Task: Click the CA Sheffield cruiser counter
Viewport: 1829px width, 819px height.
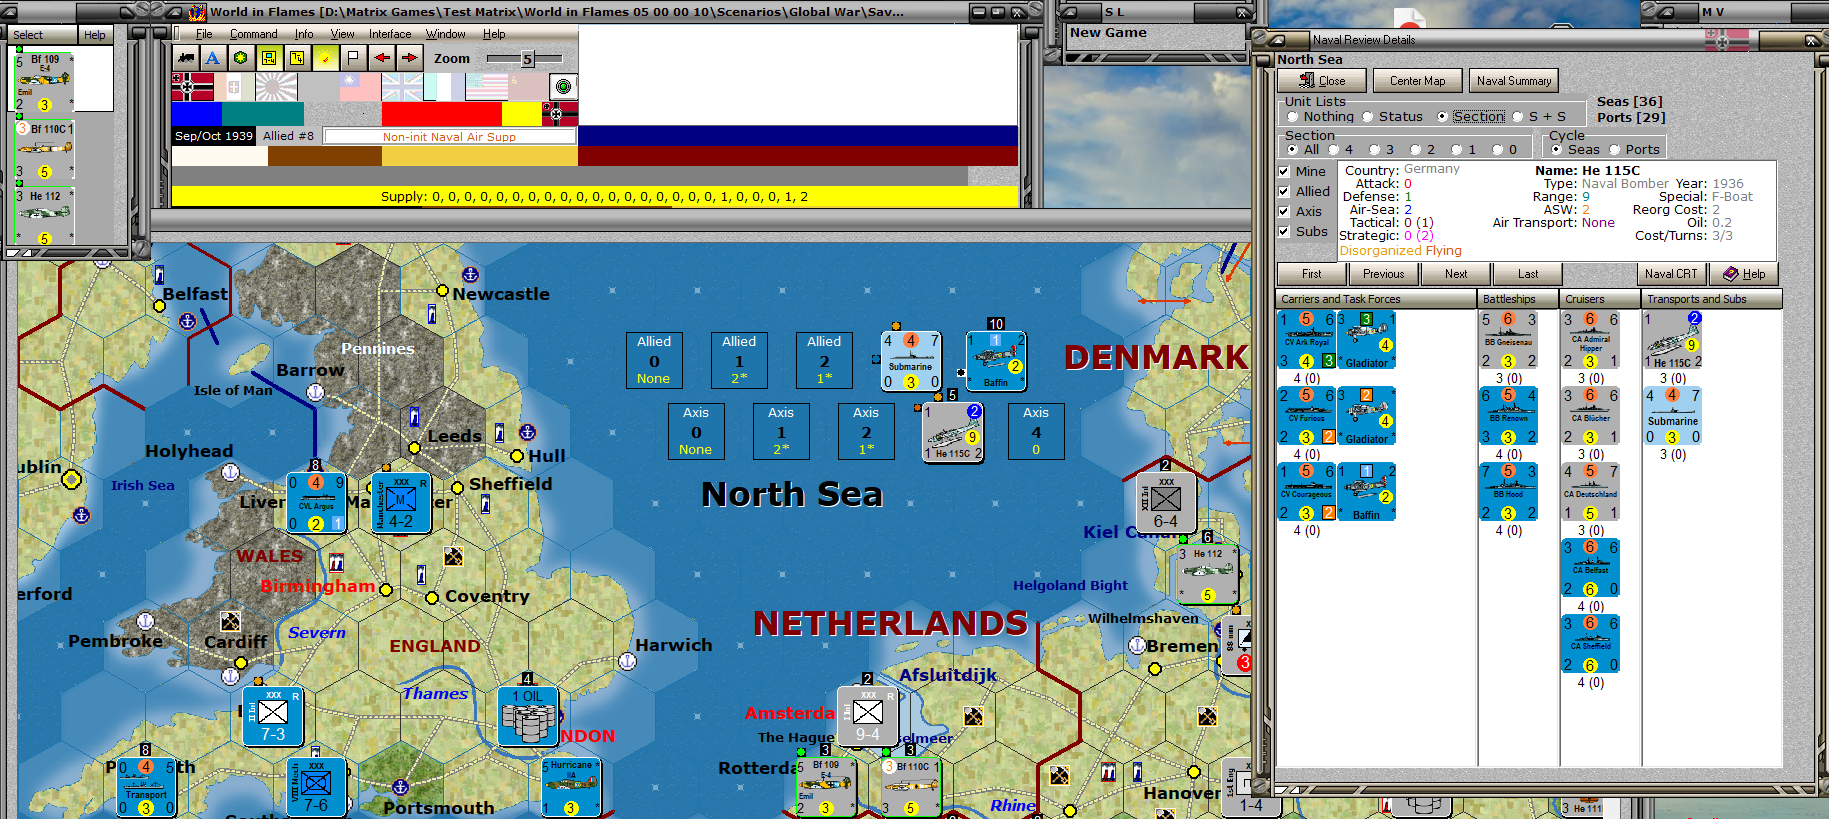Action: pos(1591,644)
